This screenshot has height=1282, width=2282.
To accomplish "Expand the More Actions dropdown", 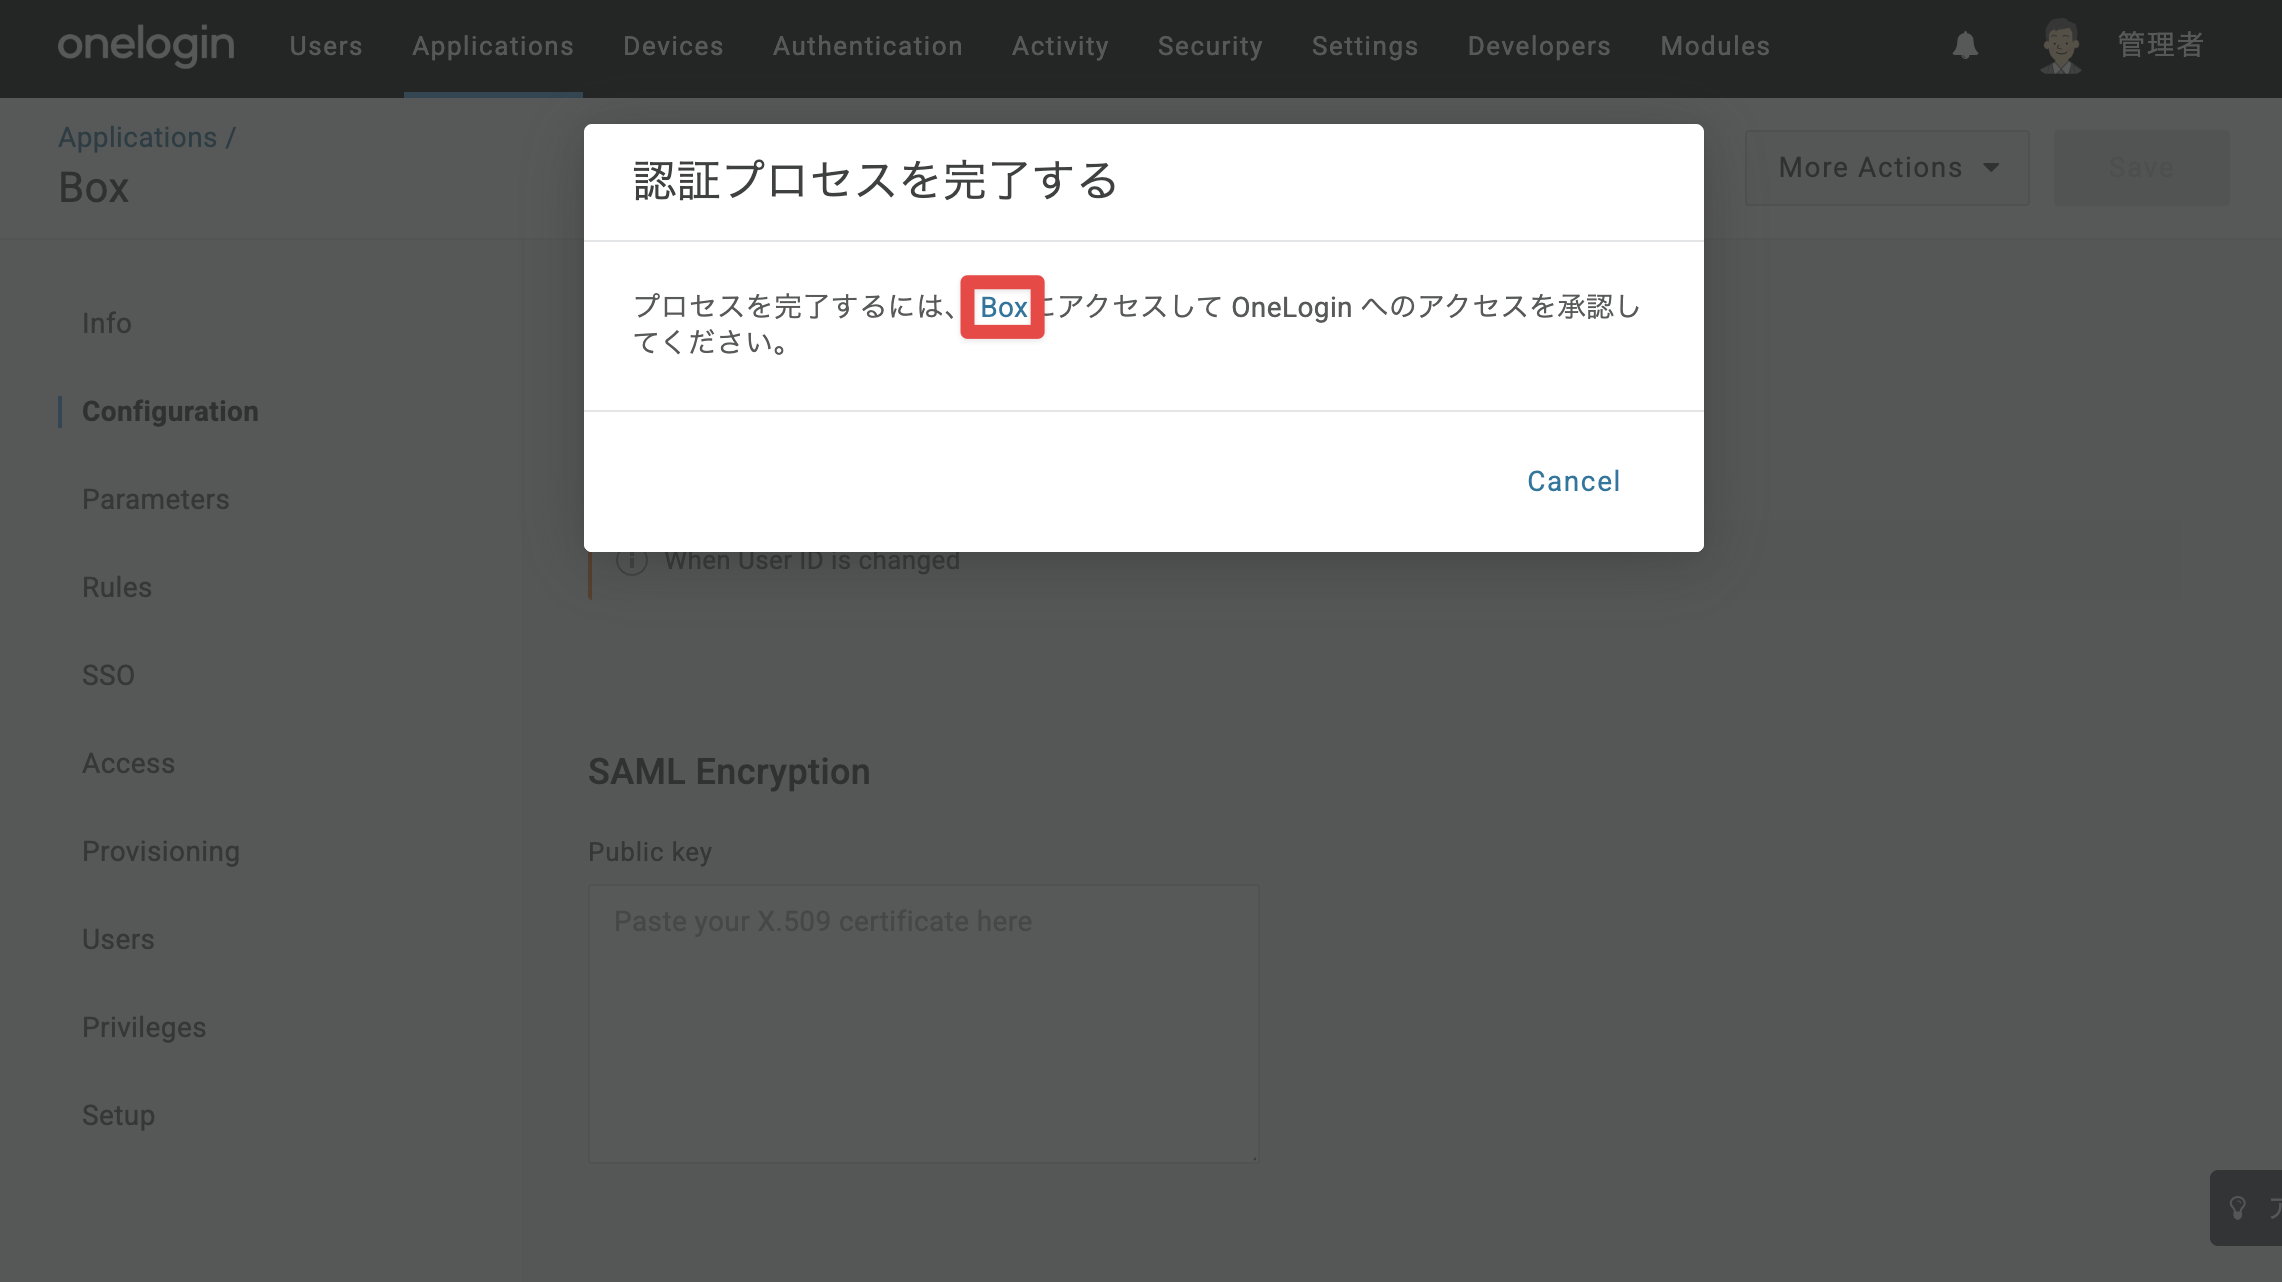I will click(x=1887, y=168).
